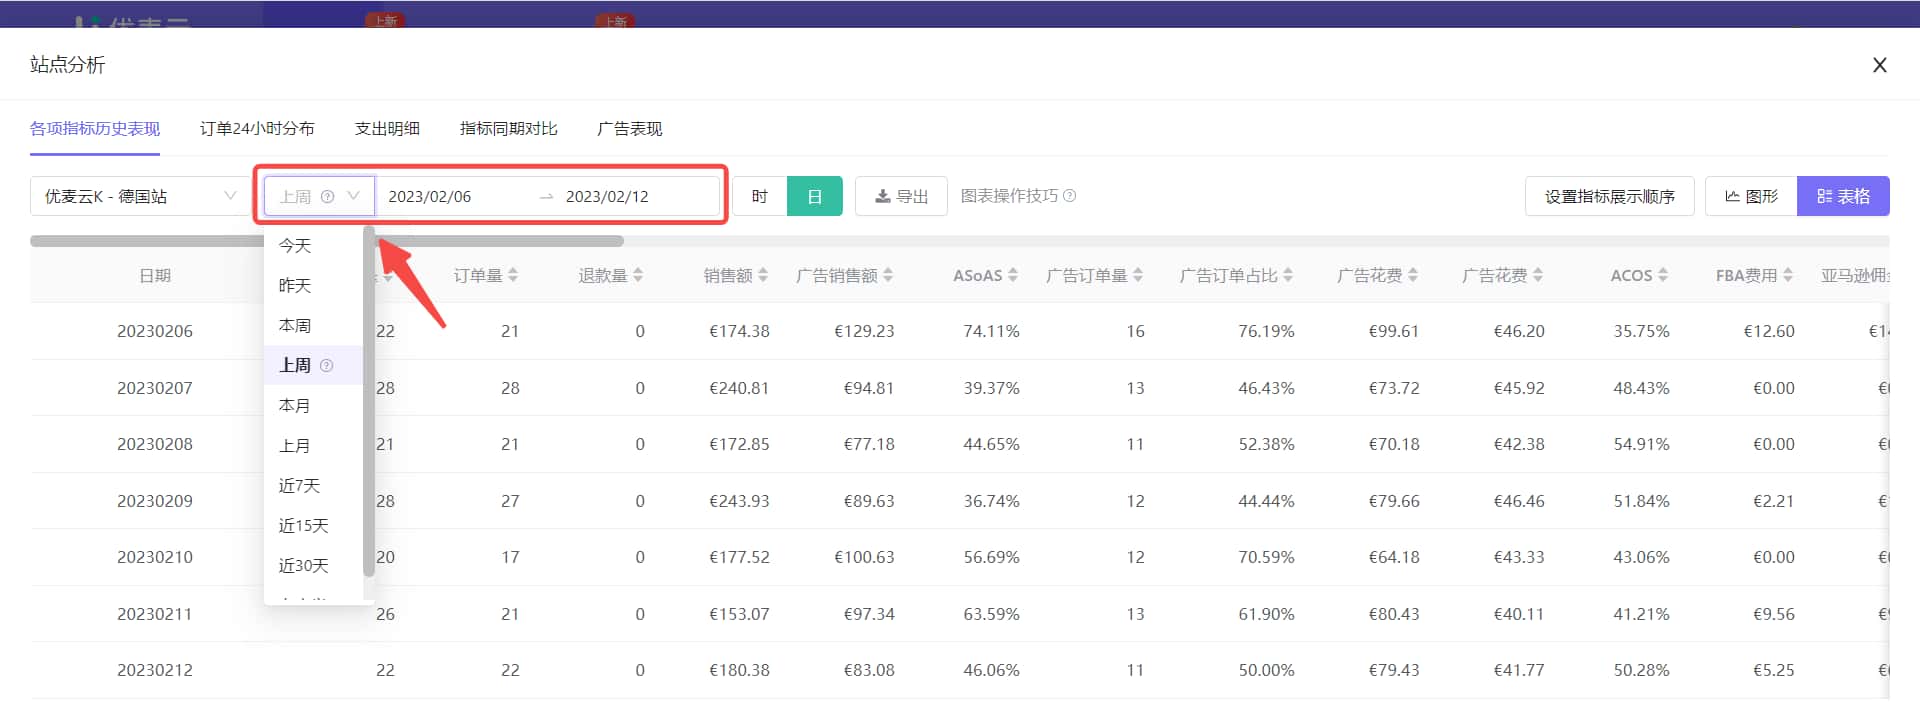
Task: Open the 广告表现 tab
Action: click(x=629, y=129)
